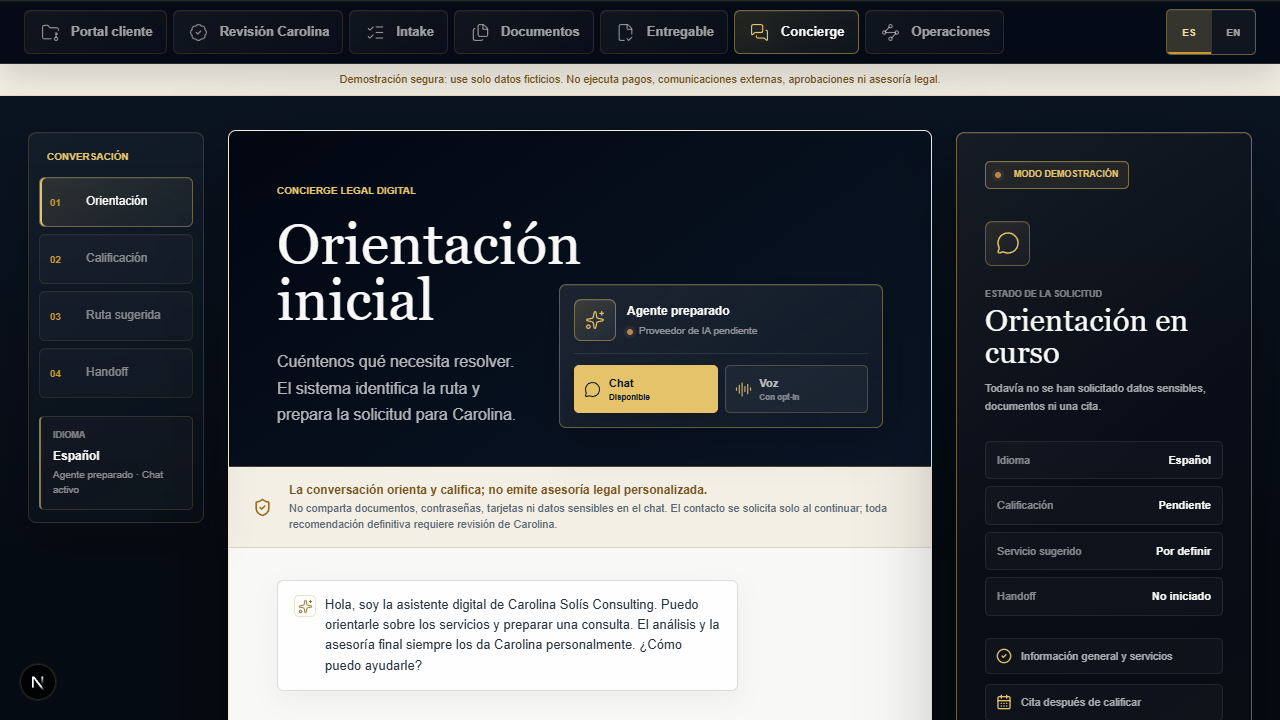Click the speech bubble icon above Estado de la solicitud
Screen dimensions: 1280x720
click(1007, 243)
